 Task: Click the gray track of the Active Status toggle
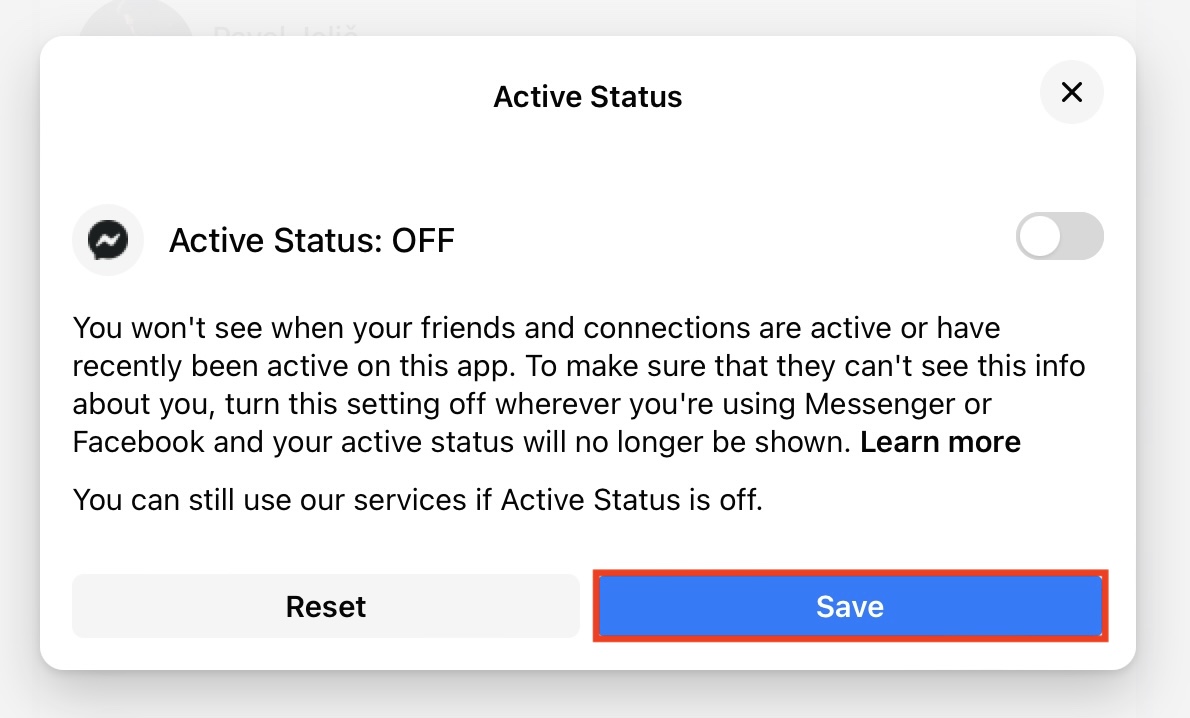click(x=1082, y=237)
